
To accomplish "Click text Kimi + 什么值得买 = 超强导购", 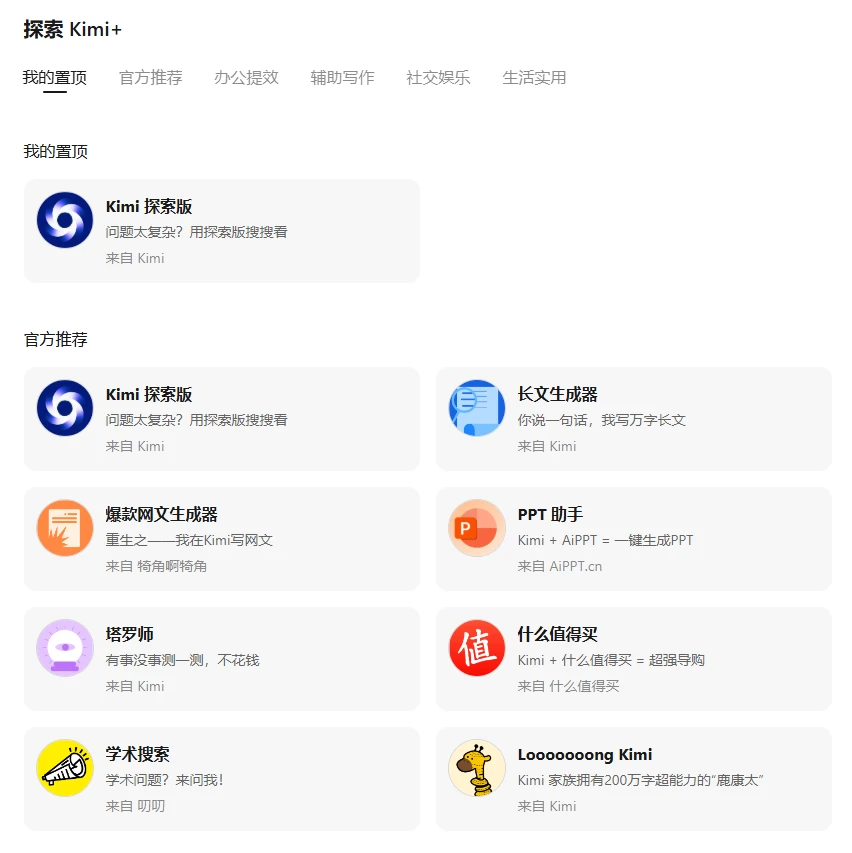I will (611, 660).
